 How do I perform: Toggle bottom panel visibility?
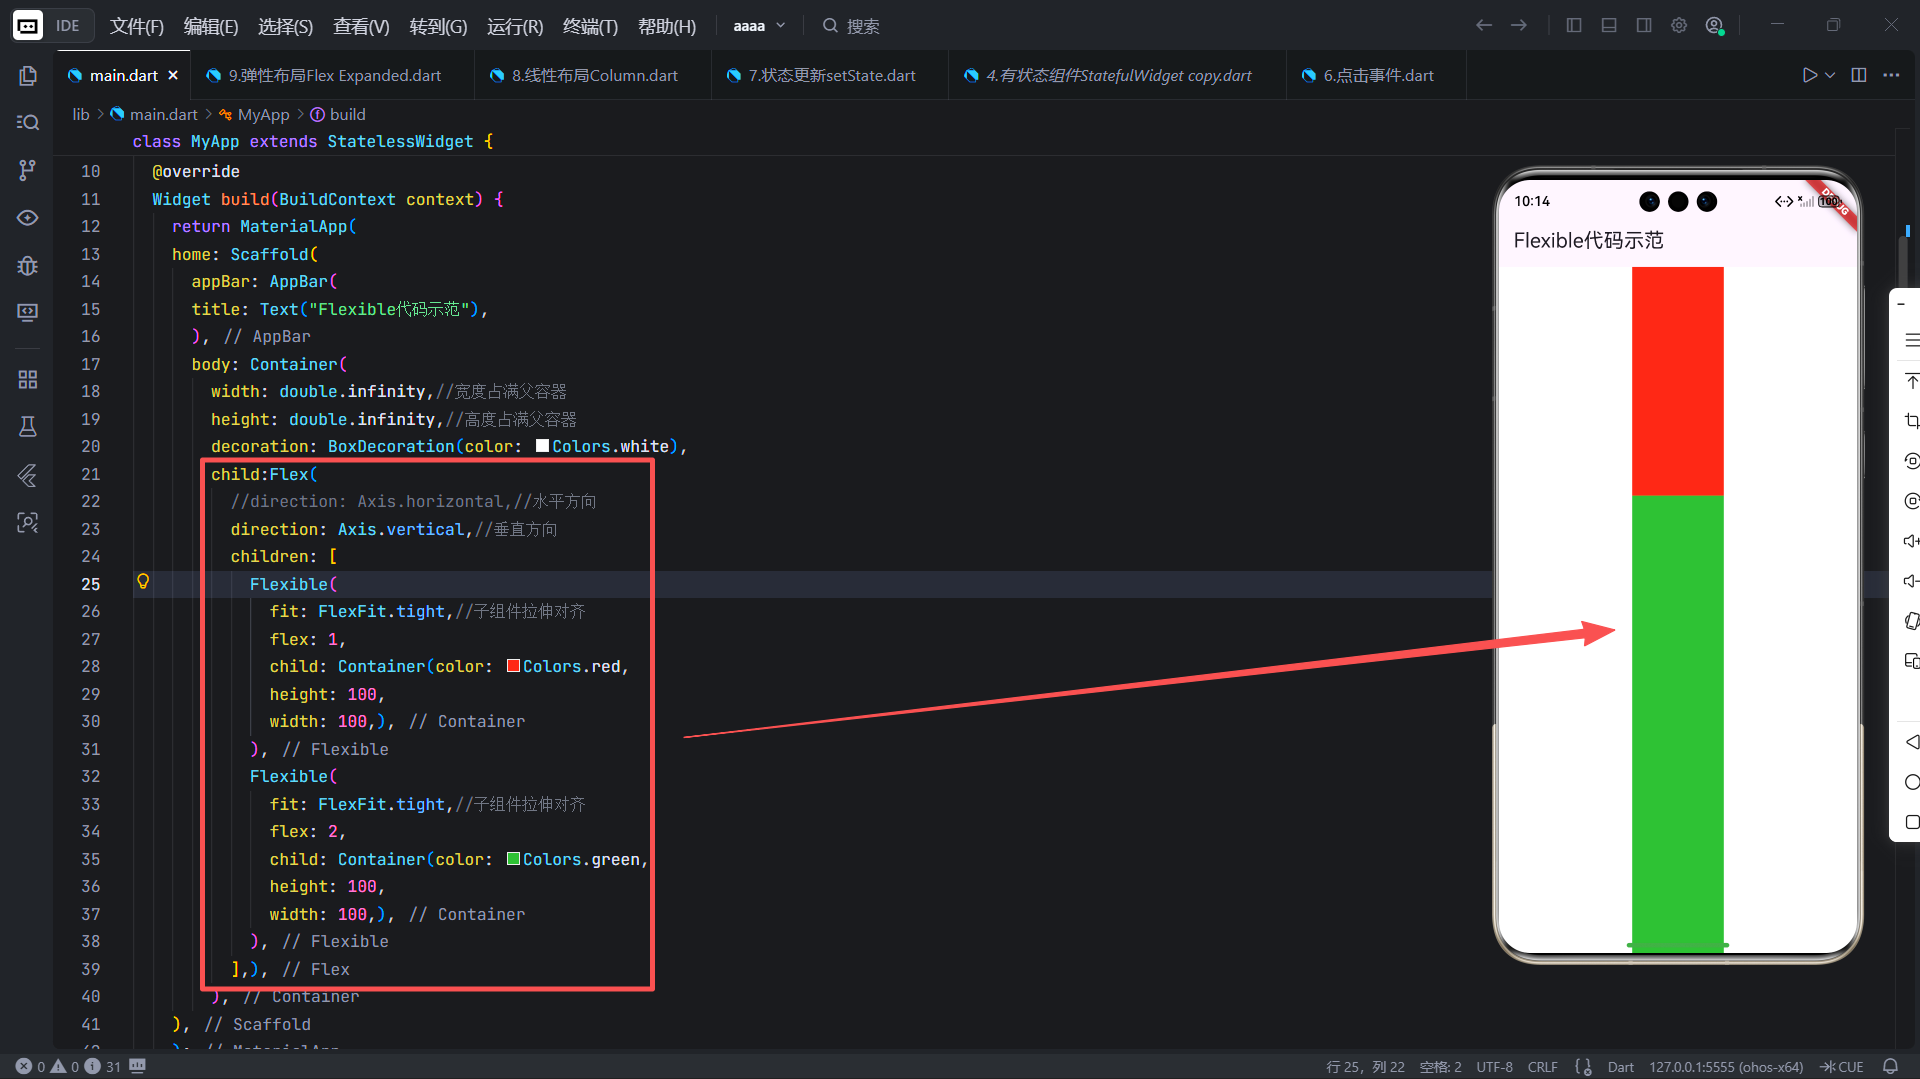pyautogui.click(x=1609, y=25)
